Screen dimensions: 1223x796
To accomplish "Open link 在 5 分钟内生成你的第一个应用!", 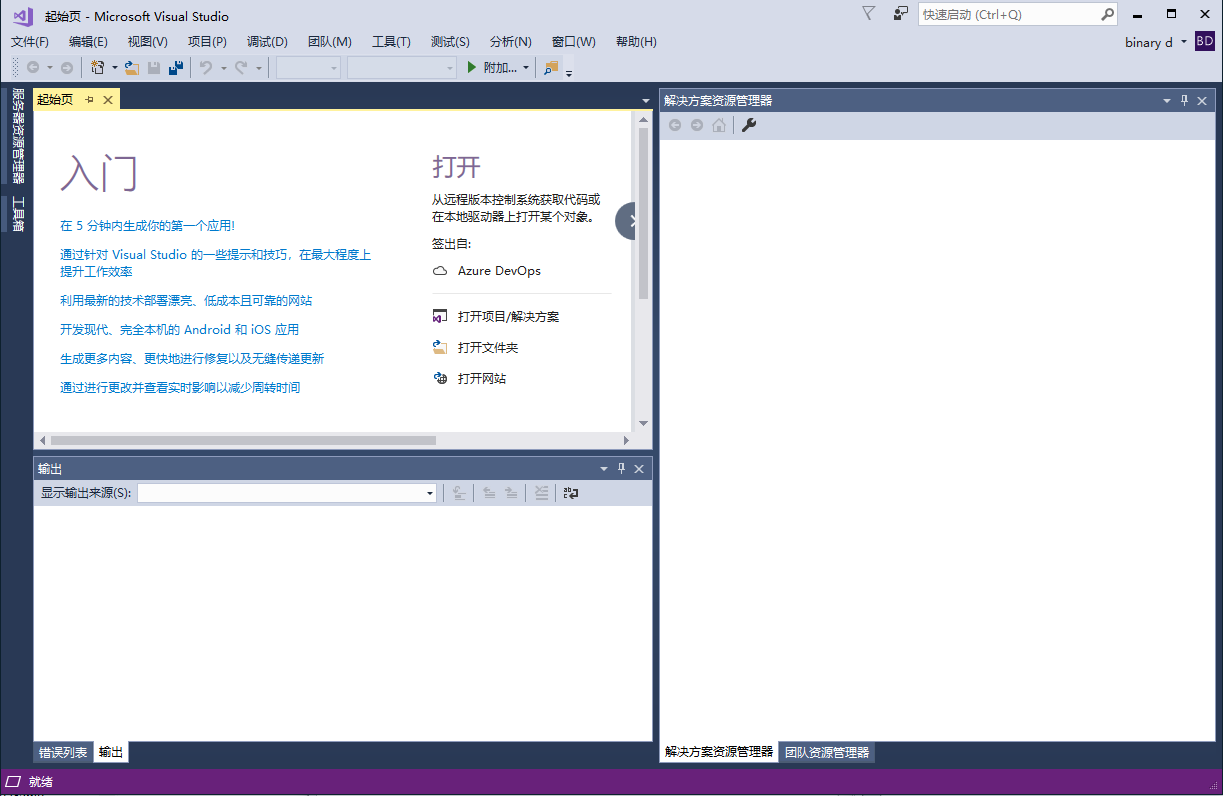I will click(147, 226).
